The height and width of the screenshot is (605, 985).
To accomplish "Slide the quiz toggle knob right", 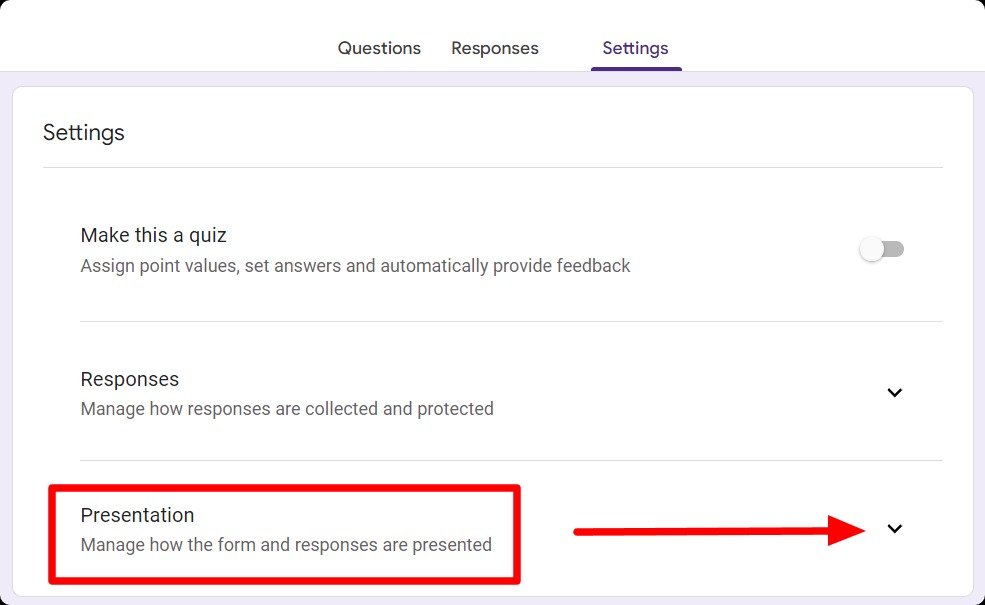I will pos(872,248).
